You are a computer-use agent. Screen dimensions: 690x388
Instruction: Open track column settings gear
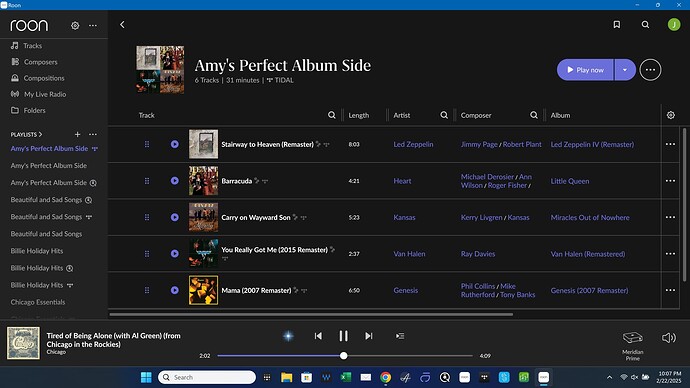point(671,115)
